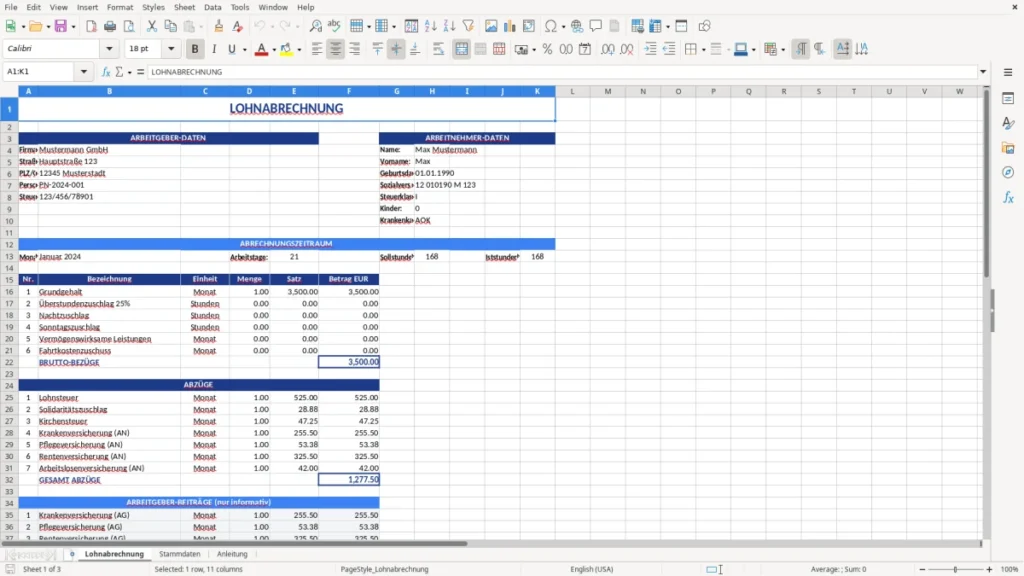Insert special character omega icon
Image resolution: width=1024 pixels, height=576 pixels.
point(551,26)
